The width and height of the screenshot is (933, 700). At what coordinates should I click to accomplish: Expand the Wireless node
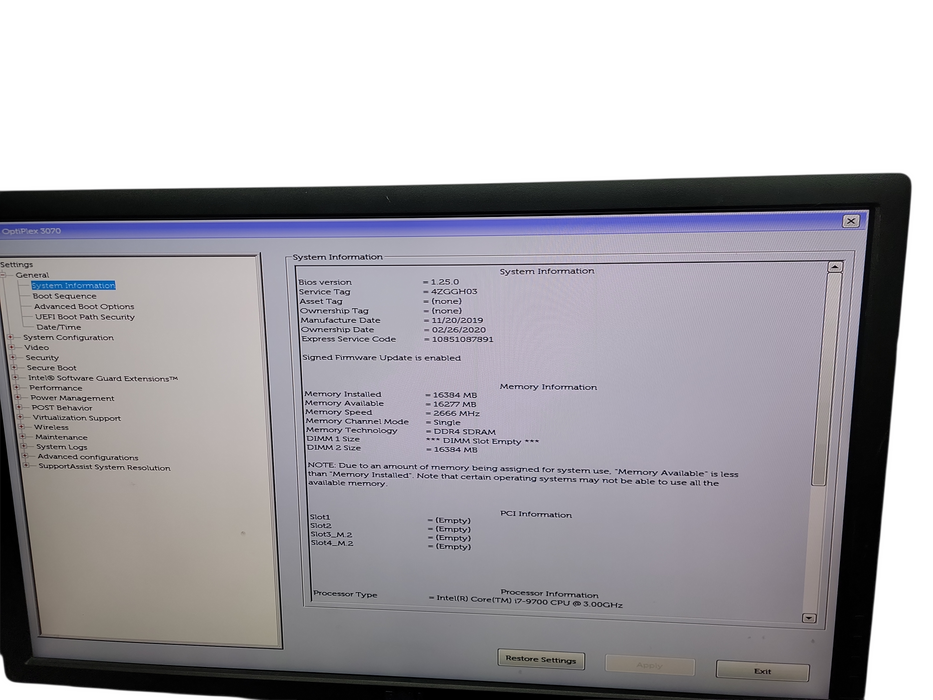click(x=21, y=427)
